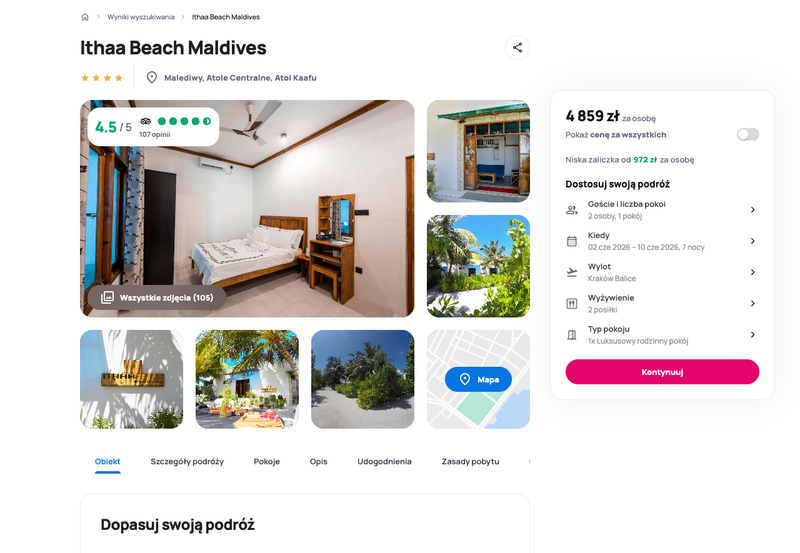Click the calendar icon beside Kiedy
The width and height of the screenshot is (800, 553).
(x=572, y=241)
